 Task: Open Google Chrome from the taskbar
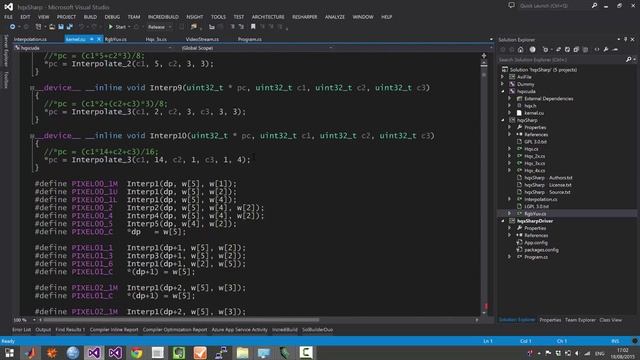[x=137, y=353]
